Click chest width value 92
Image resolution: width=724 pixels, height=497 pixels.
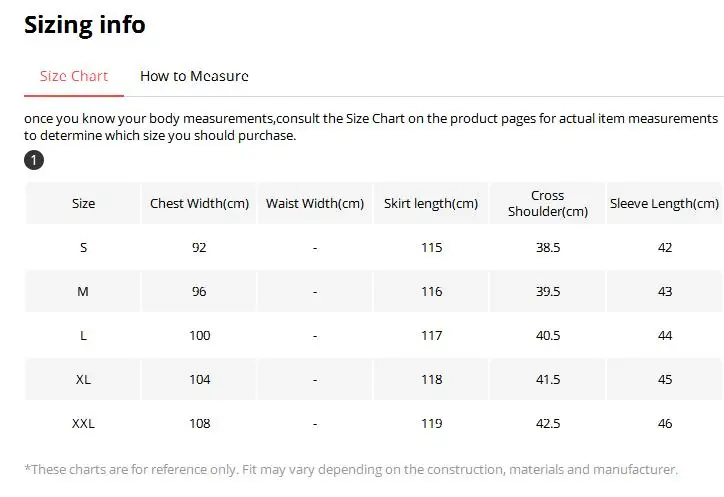click(199, 248)
